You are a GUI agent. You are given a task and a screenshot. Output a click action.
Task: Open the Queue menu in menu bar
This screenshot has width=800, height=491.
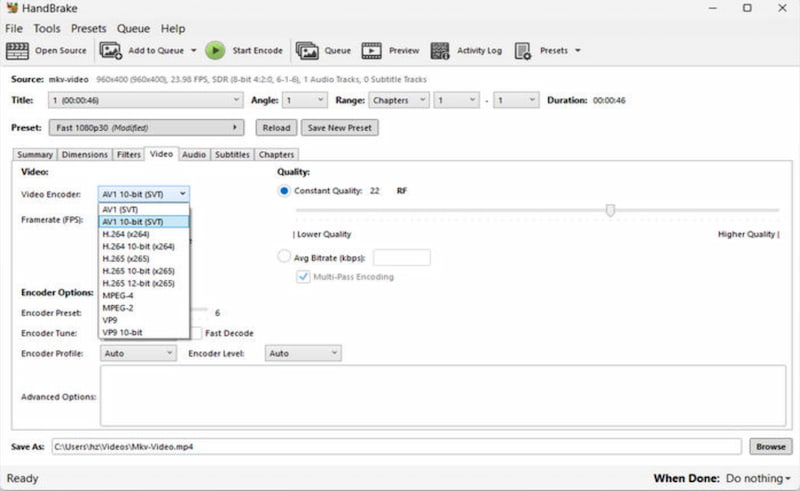[x=133, y=29]
